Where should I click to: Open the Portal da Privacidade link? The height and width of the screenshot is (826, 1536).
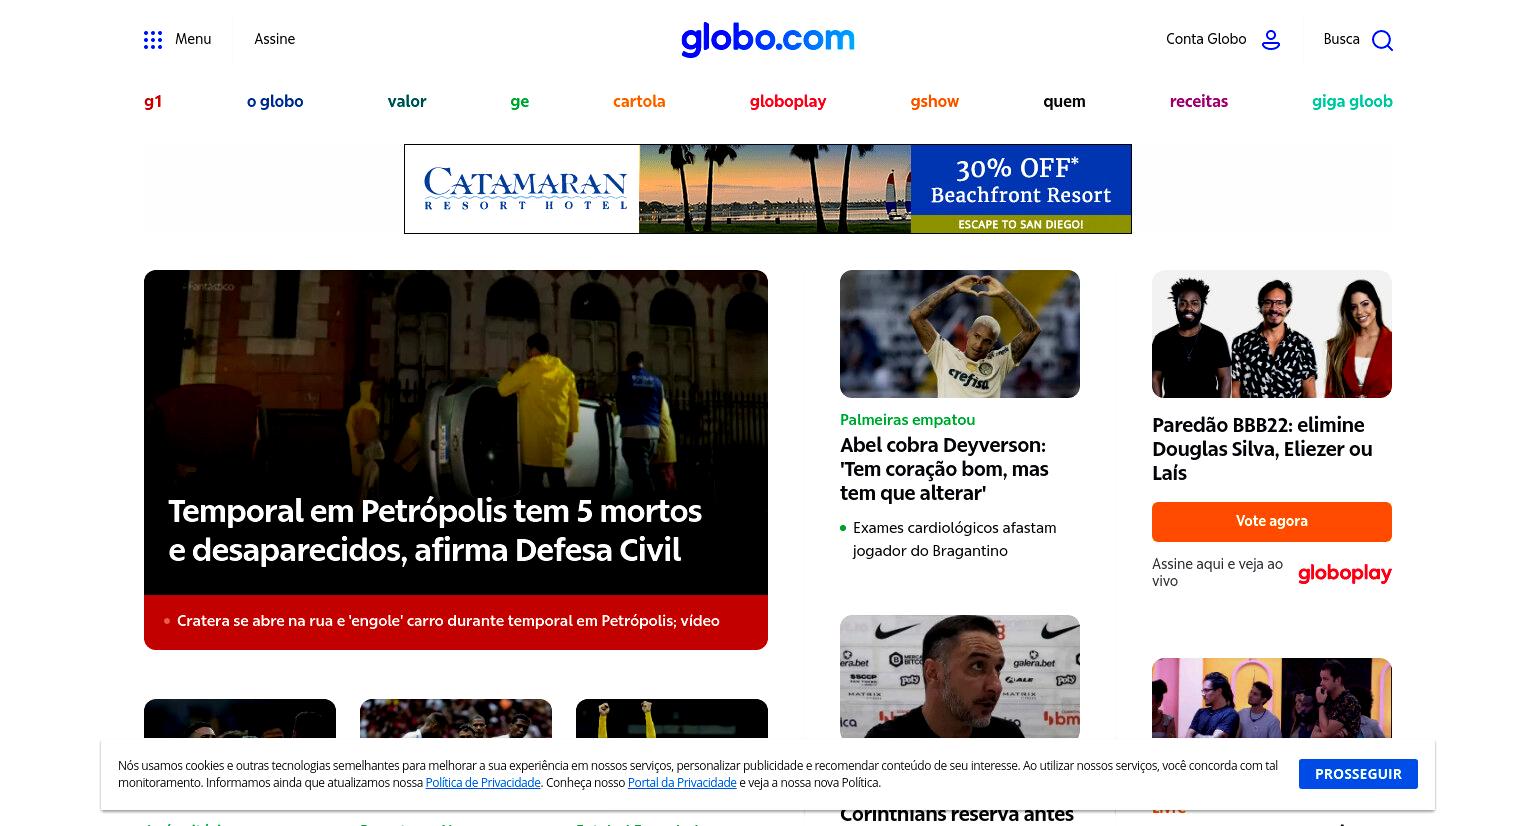pos(682,783)
